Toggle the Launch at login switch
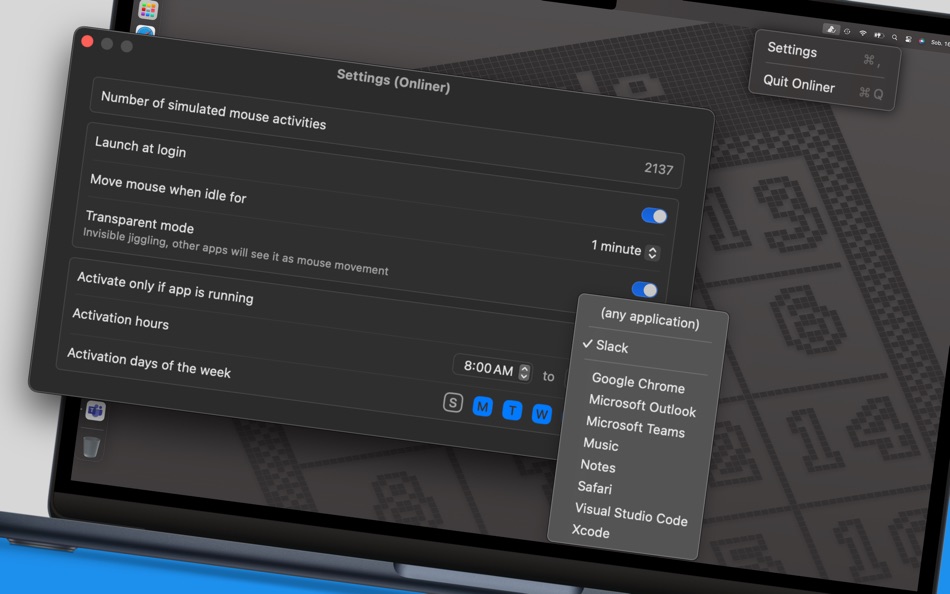The image size is (950, 594). coord(654,216)
